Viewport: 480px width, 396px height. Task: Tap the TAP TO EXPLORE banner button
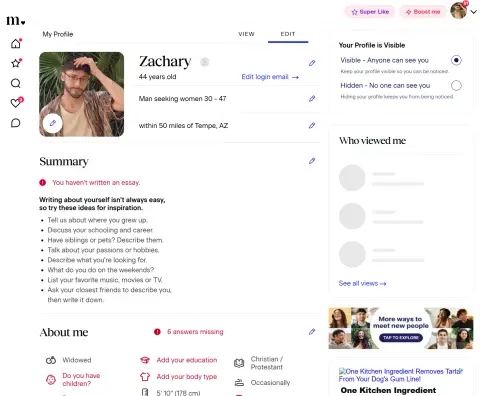click(401, 338)
